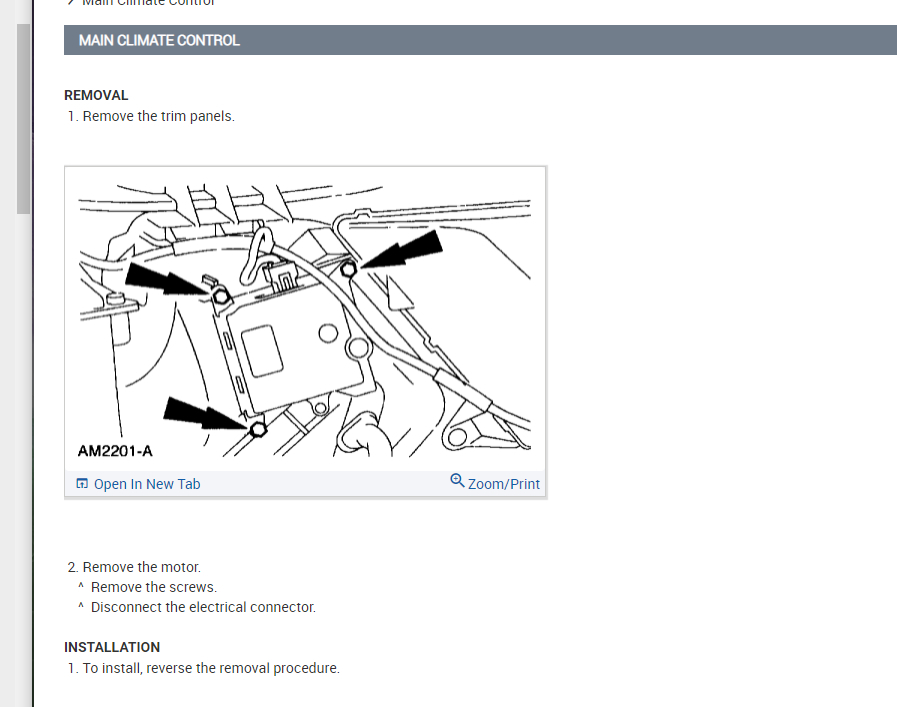Click 'Remove the trim panels.' step

click(158, 116)
